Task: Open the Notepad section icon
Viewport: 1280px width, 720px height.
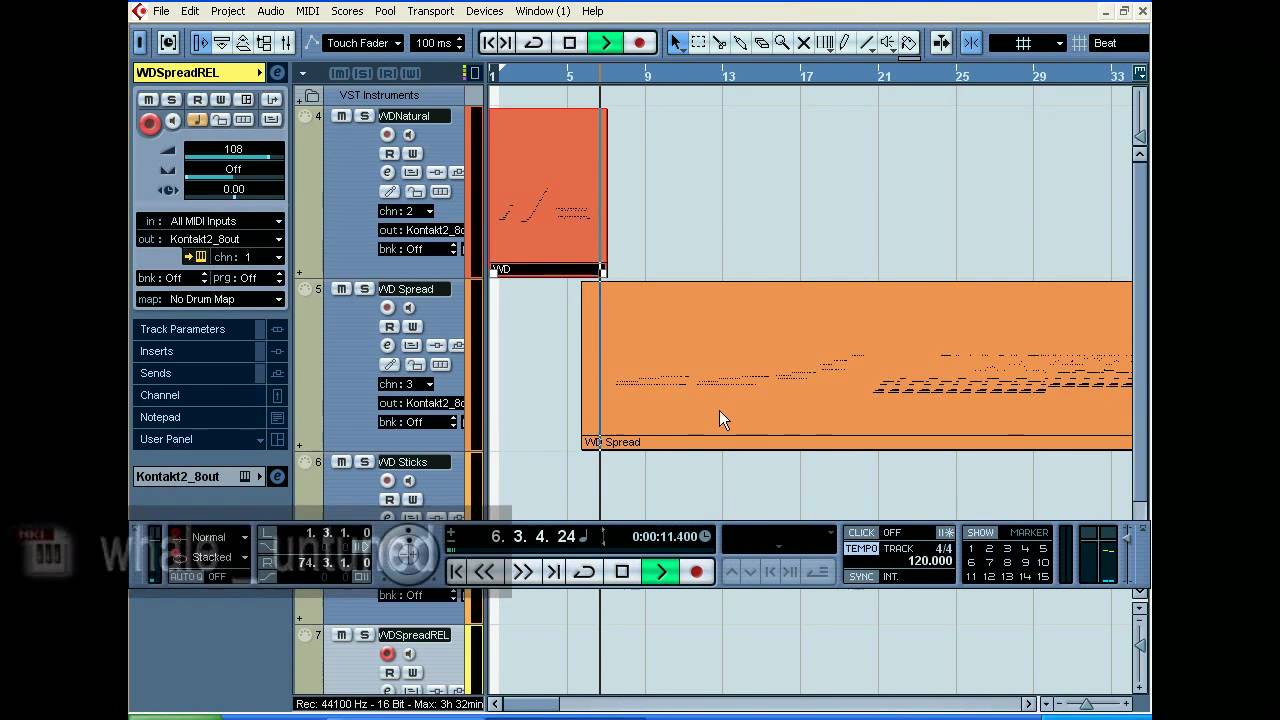Action: click(x=277, y=417)
